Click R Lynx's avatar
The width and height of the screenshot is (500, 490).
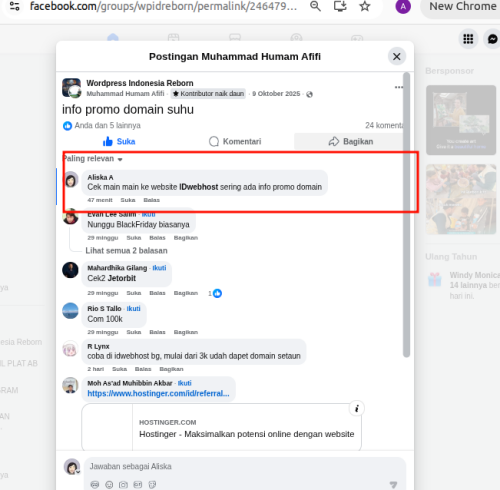coord(70,349)
